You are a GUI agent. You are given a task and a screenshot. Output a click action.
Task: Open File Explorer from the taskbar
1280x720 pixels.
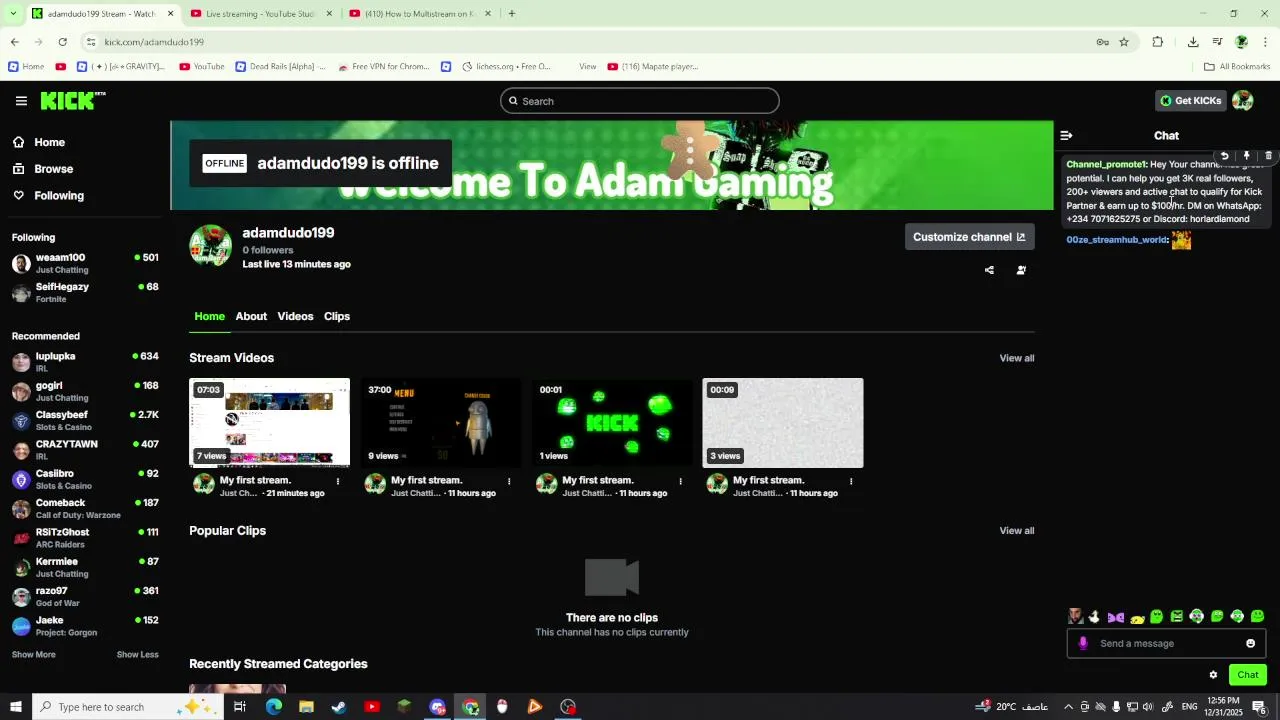pyautogui.click(x=306, y=707)
